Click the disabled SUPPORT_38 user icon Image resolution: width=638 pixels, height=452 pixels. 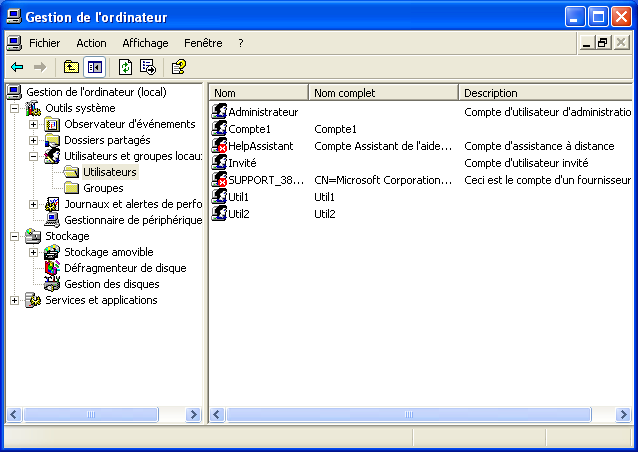pos(220,179)
